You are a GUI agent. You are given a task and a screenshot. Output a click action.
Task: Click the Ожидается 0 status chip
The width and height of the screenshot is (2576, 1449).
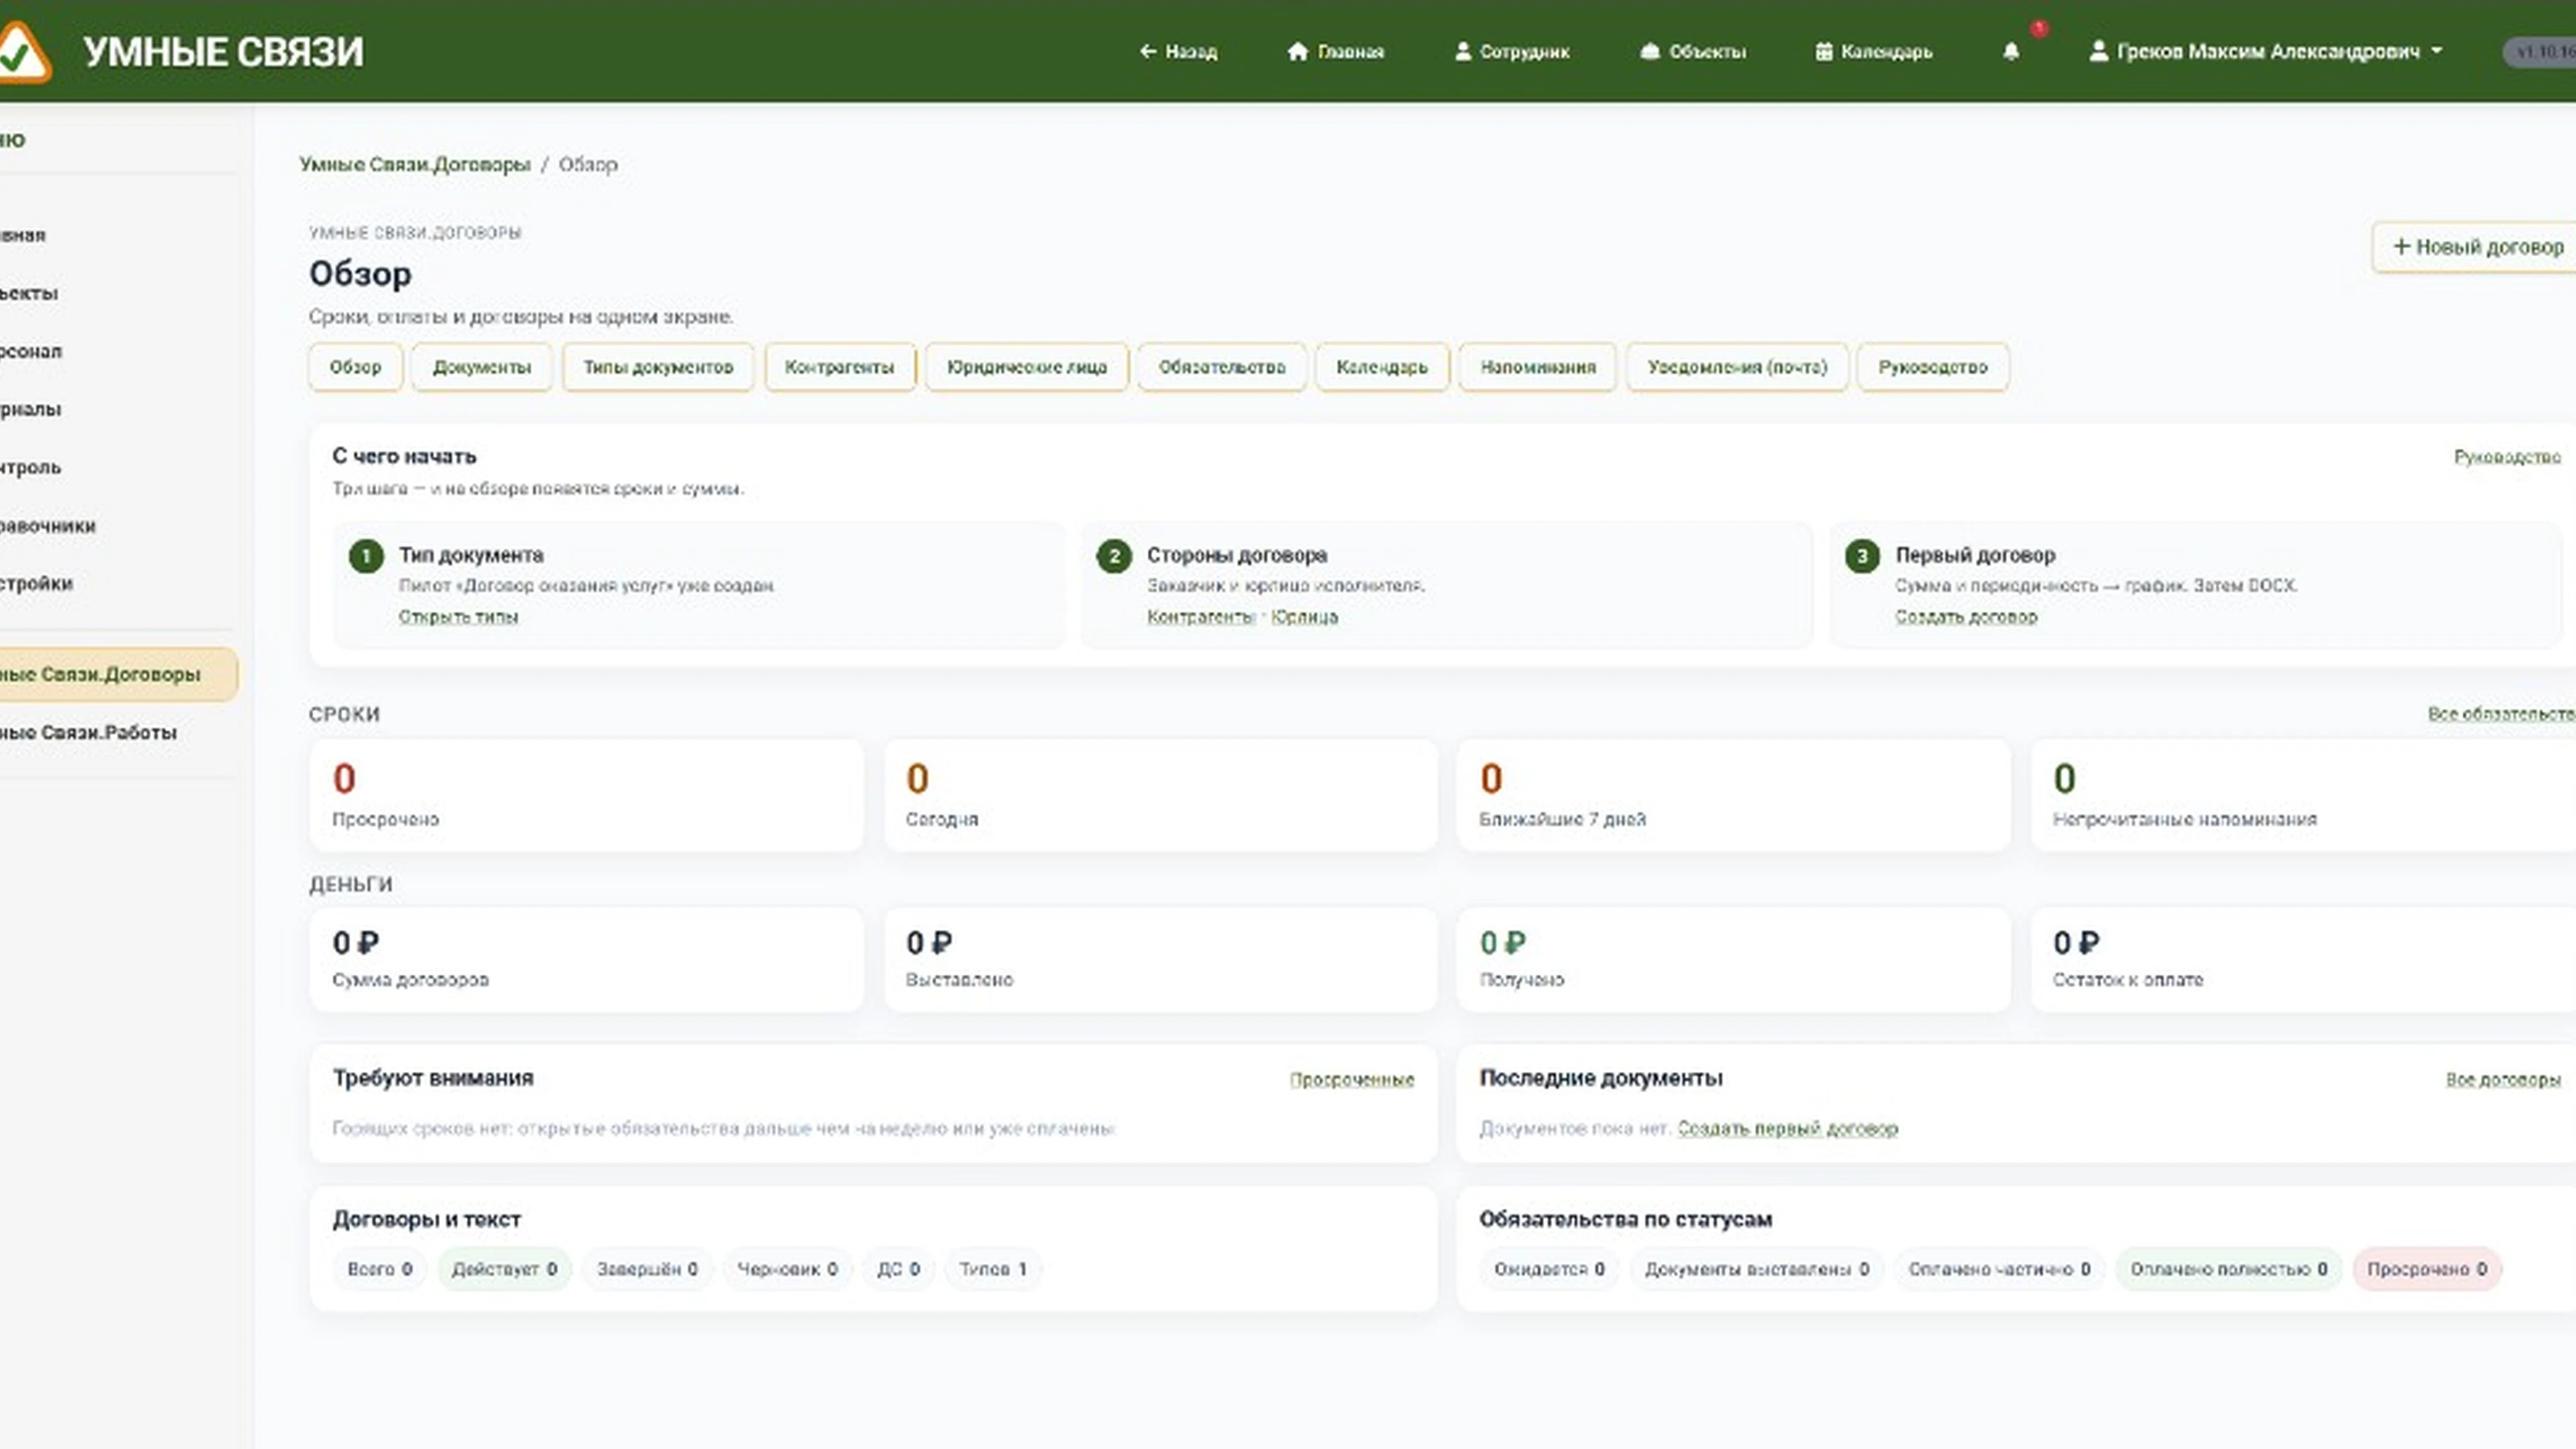coord(1549,1269)
